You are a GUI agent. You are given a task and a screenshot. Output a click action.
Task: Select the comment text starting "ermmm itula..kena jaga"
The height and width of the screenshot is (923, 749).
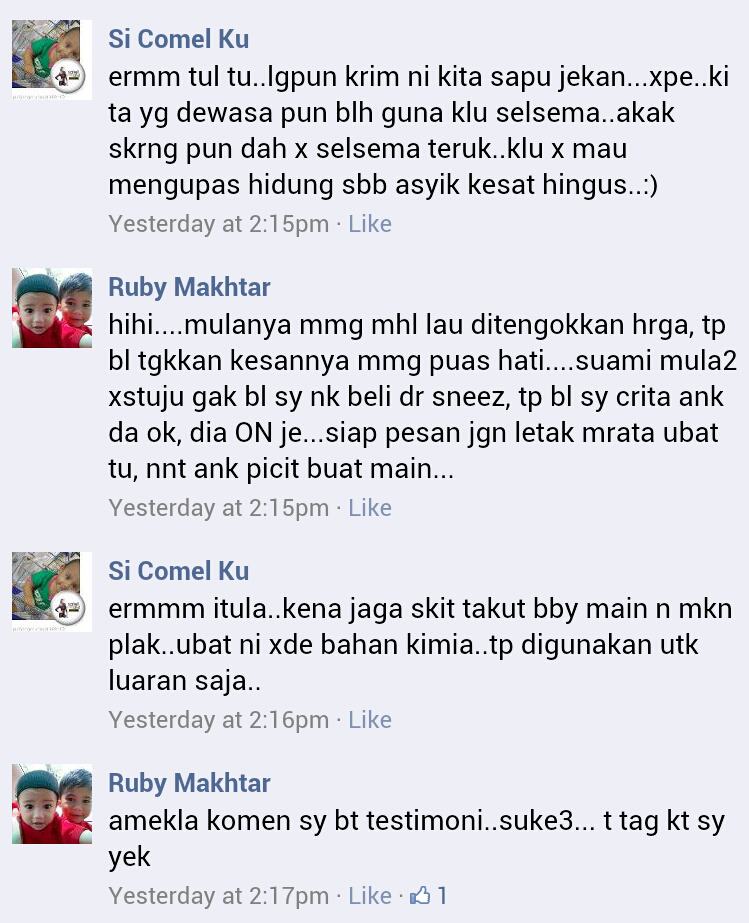click(x=420, y=644)
